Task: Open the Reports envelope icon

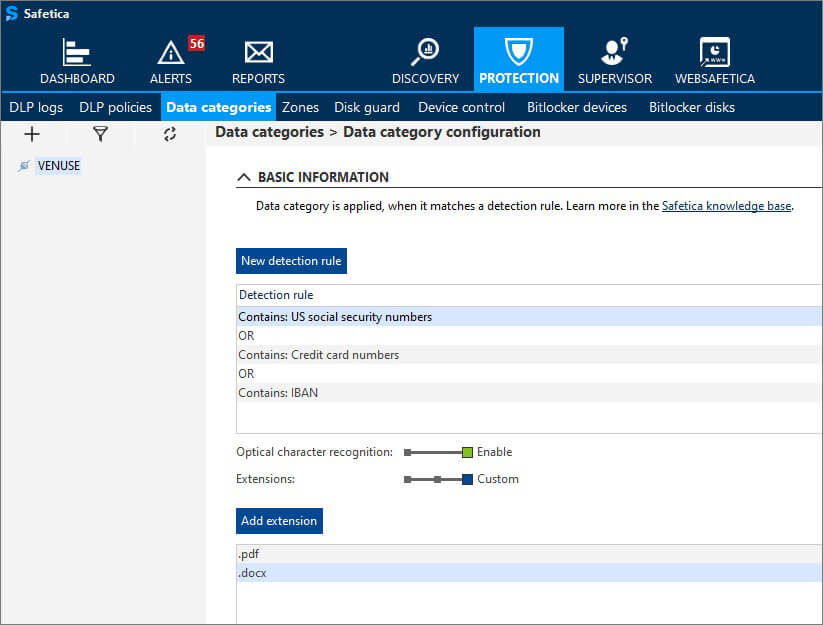Action: pyautogui.click(x=258, y=52)
